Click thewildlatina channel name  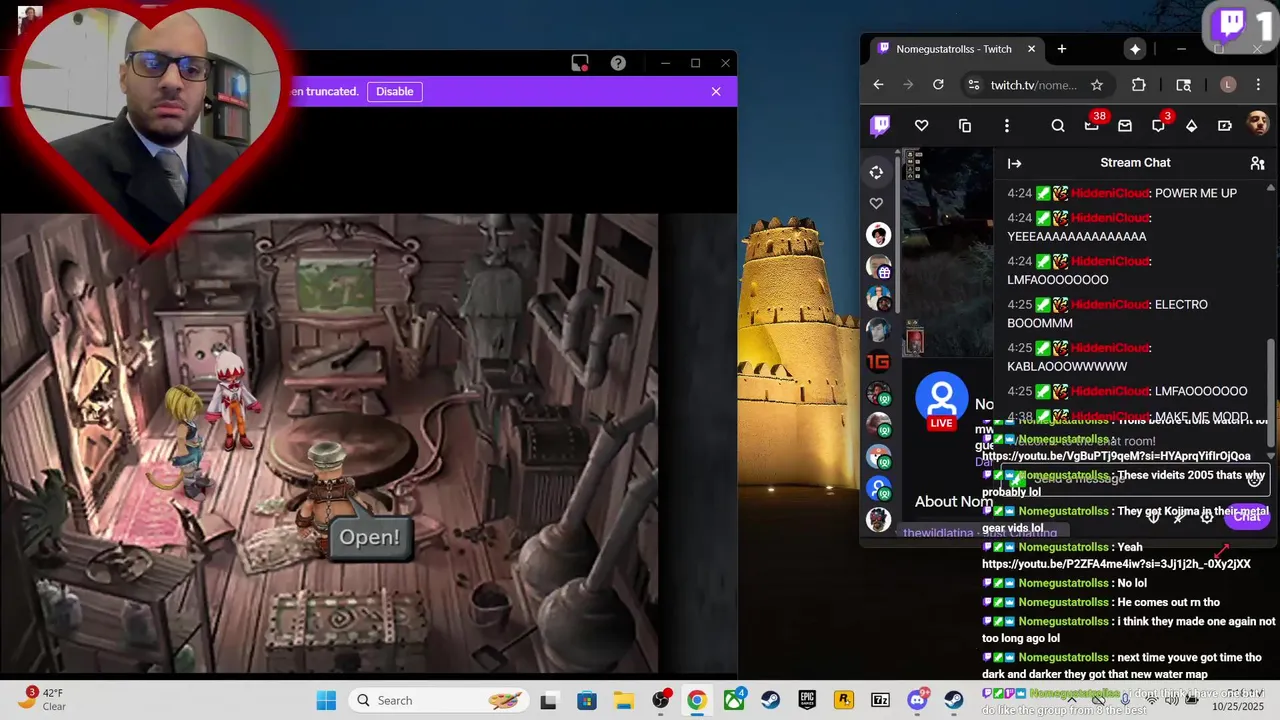pyautogui.click(x=937, y=533)
